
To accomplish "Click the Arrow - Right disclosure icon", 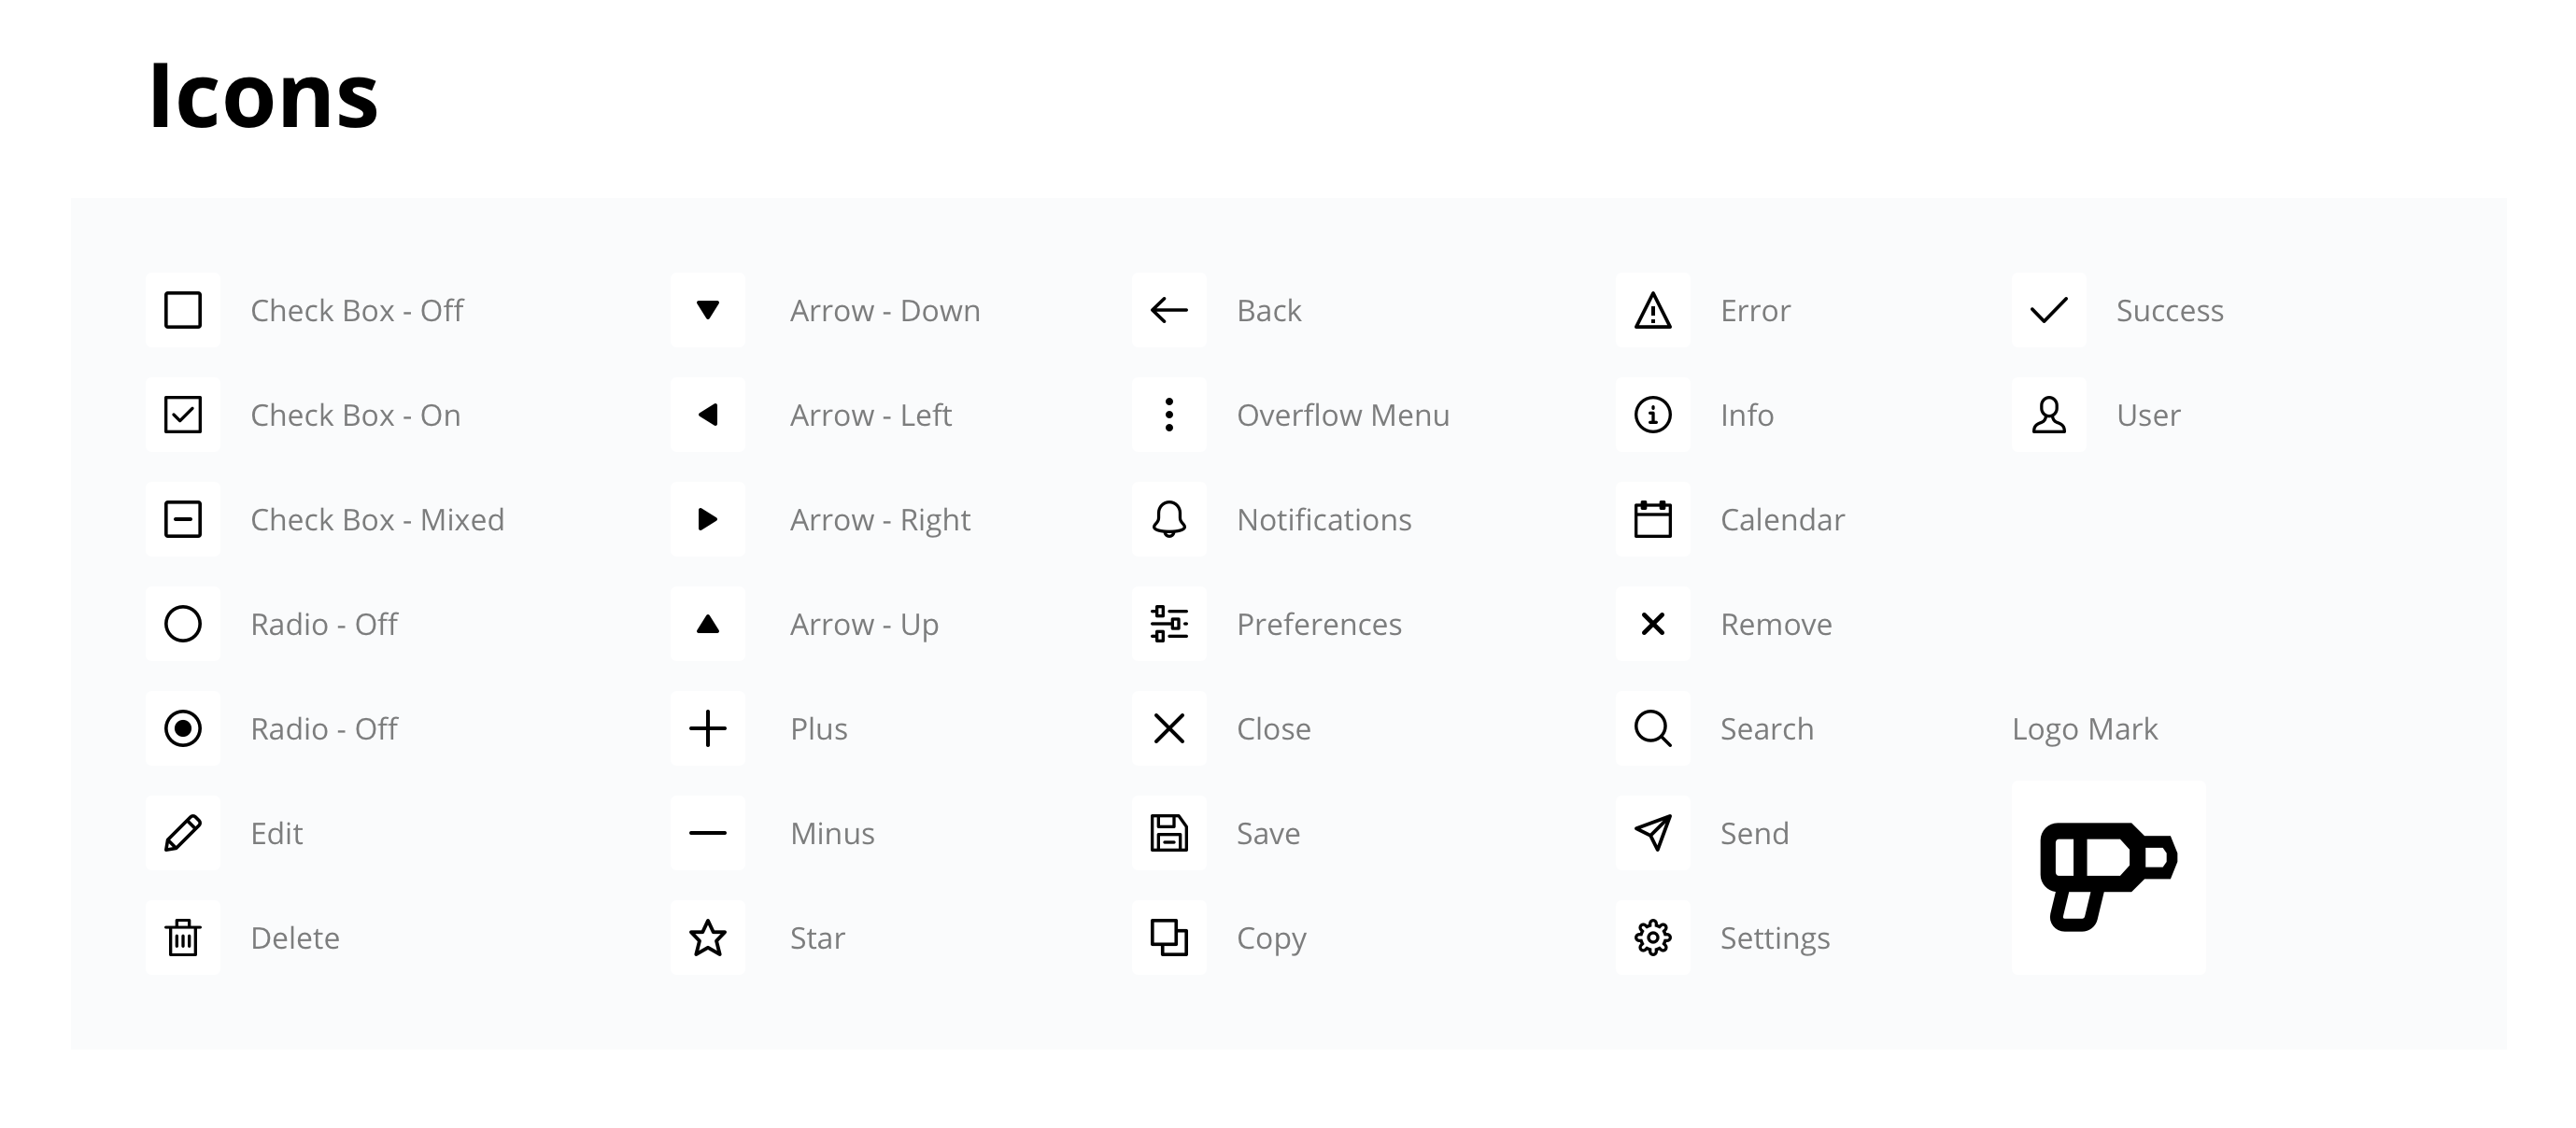I will tap(708, 519).
